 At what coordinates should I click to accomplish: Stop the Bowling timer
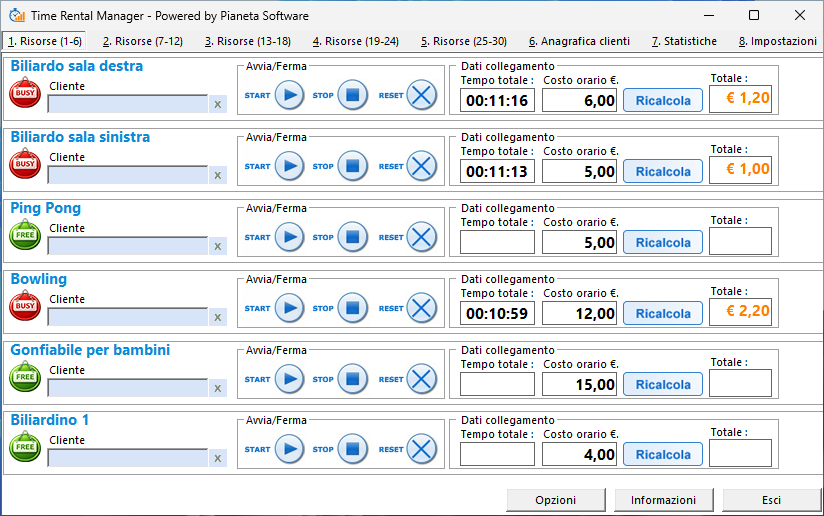click(352, 308)
